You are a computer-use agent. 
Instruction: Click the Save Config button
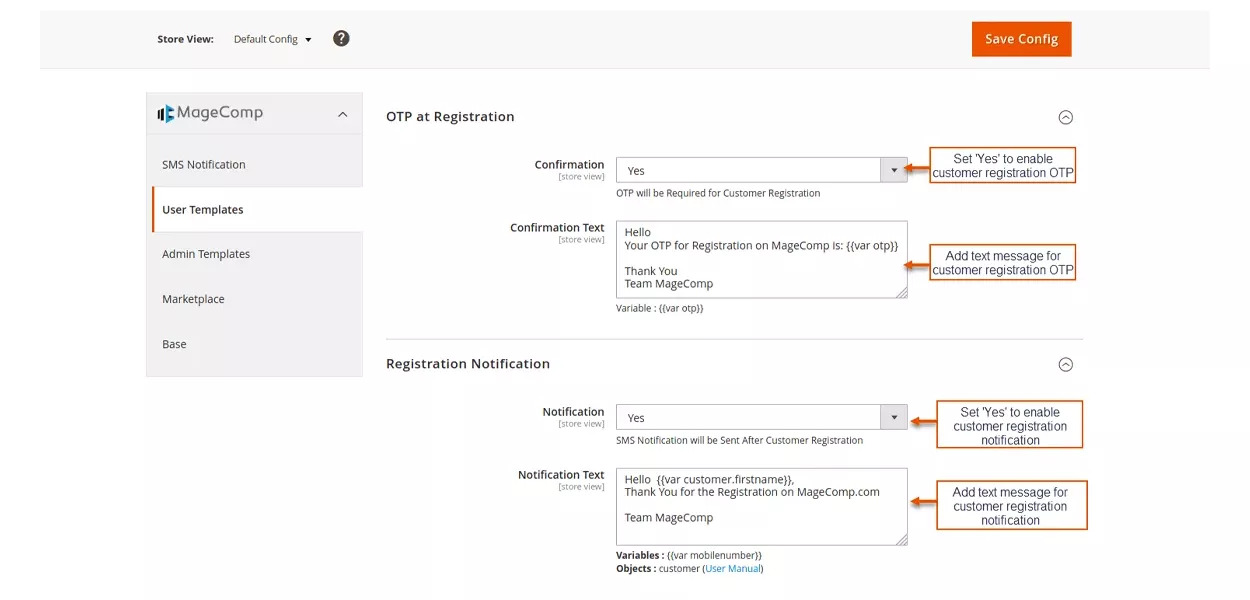pos(1021,38)
